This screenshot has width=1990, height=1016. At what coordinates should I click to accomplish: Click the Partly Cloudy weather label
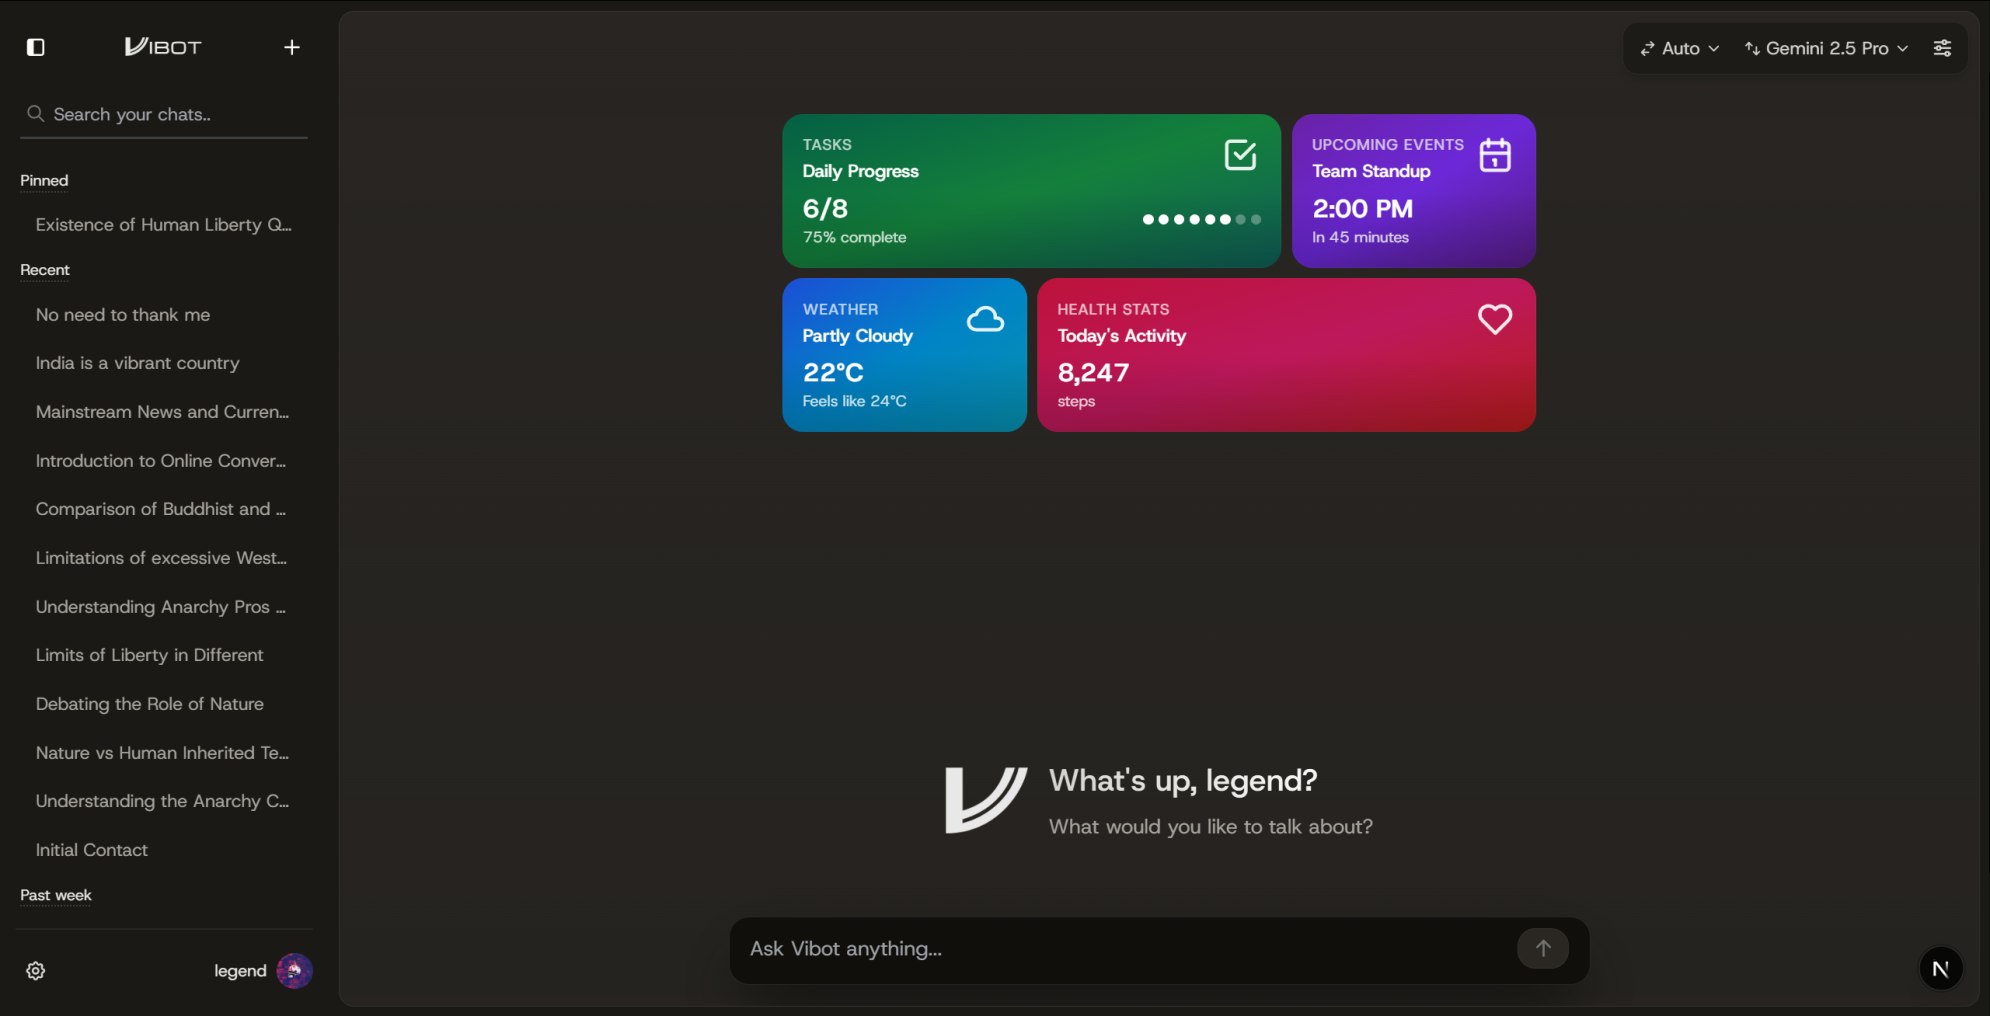click(x=857, y=336)
